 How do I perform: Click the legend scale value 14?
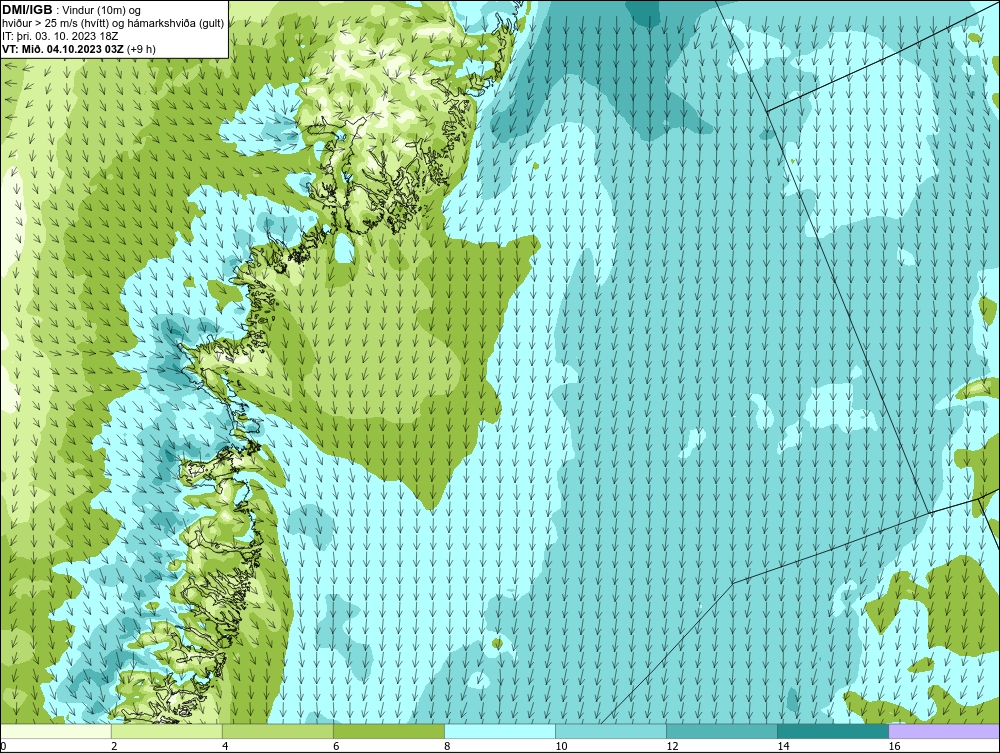coord(783,746)
